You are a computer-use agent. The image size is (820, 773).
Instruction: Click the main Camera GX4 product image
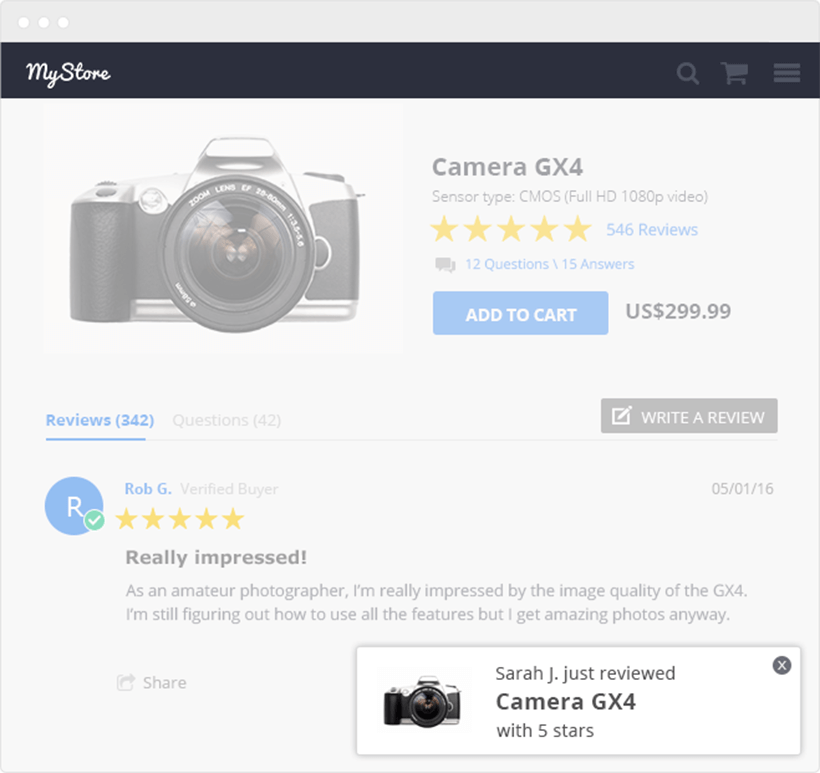click(x=222, y=231)
